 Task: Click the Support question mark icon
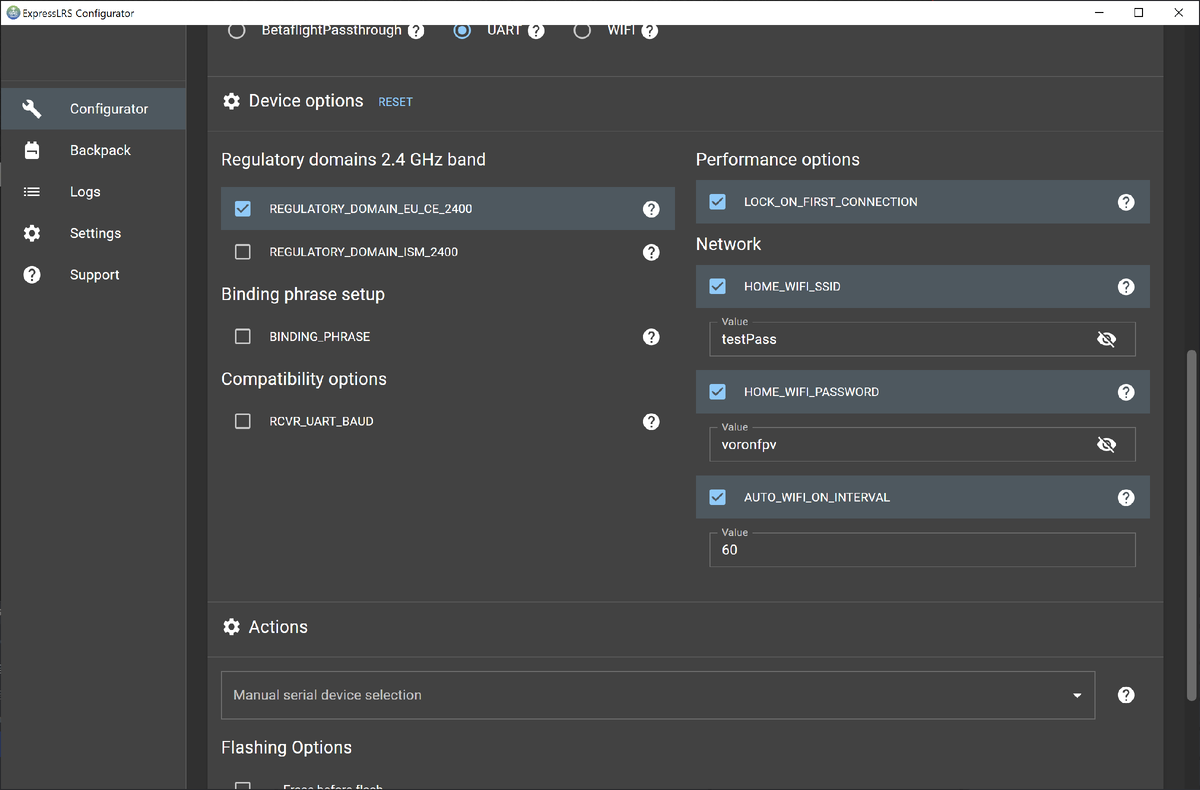[32, 275]
